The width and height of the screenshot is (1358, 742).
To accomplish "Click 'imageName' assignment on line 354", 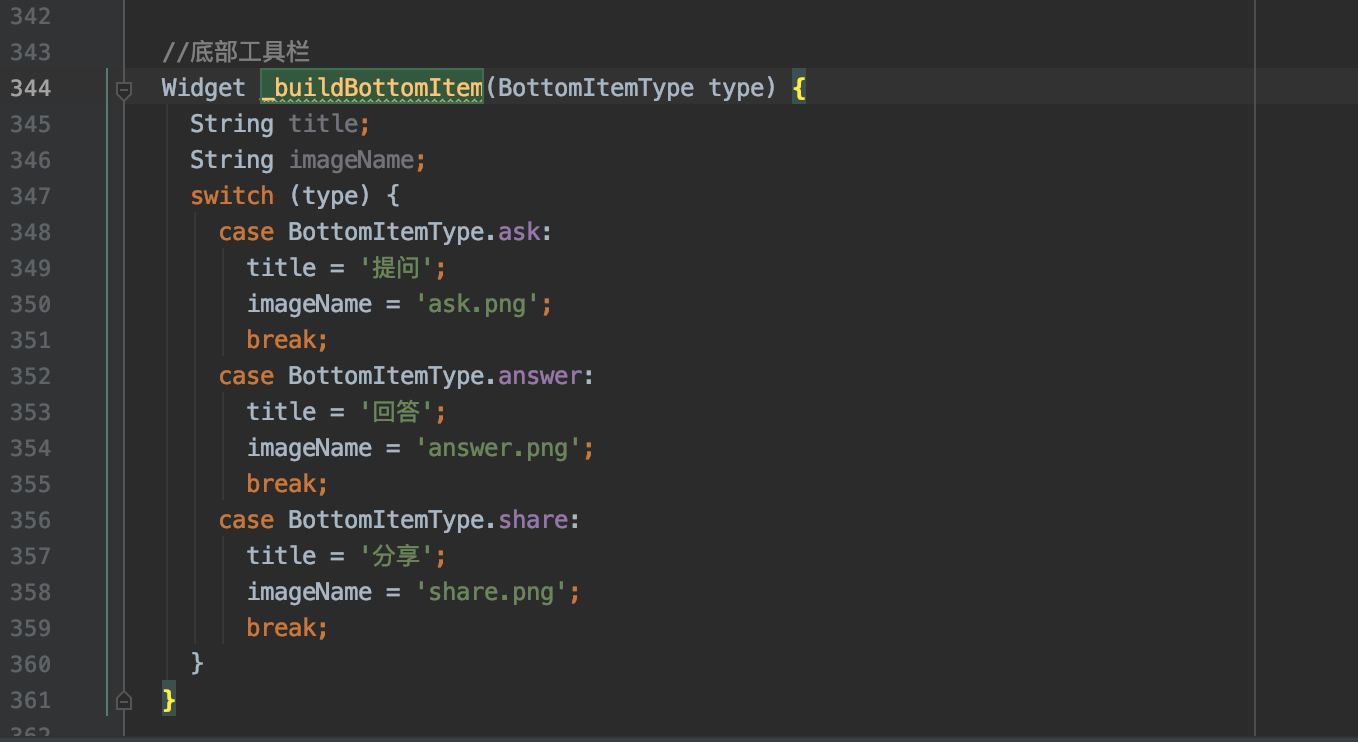I will tap(309, 448).
